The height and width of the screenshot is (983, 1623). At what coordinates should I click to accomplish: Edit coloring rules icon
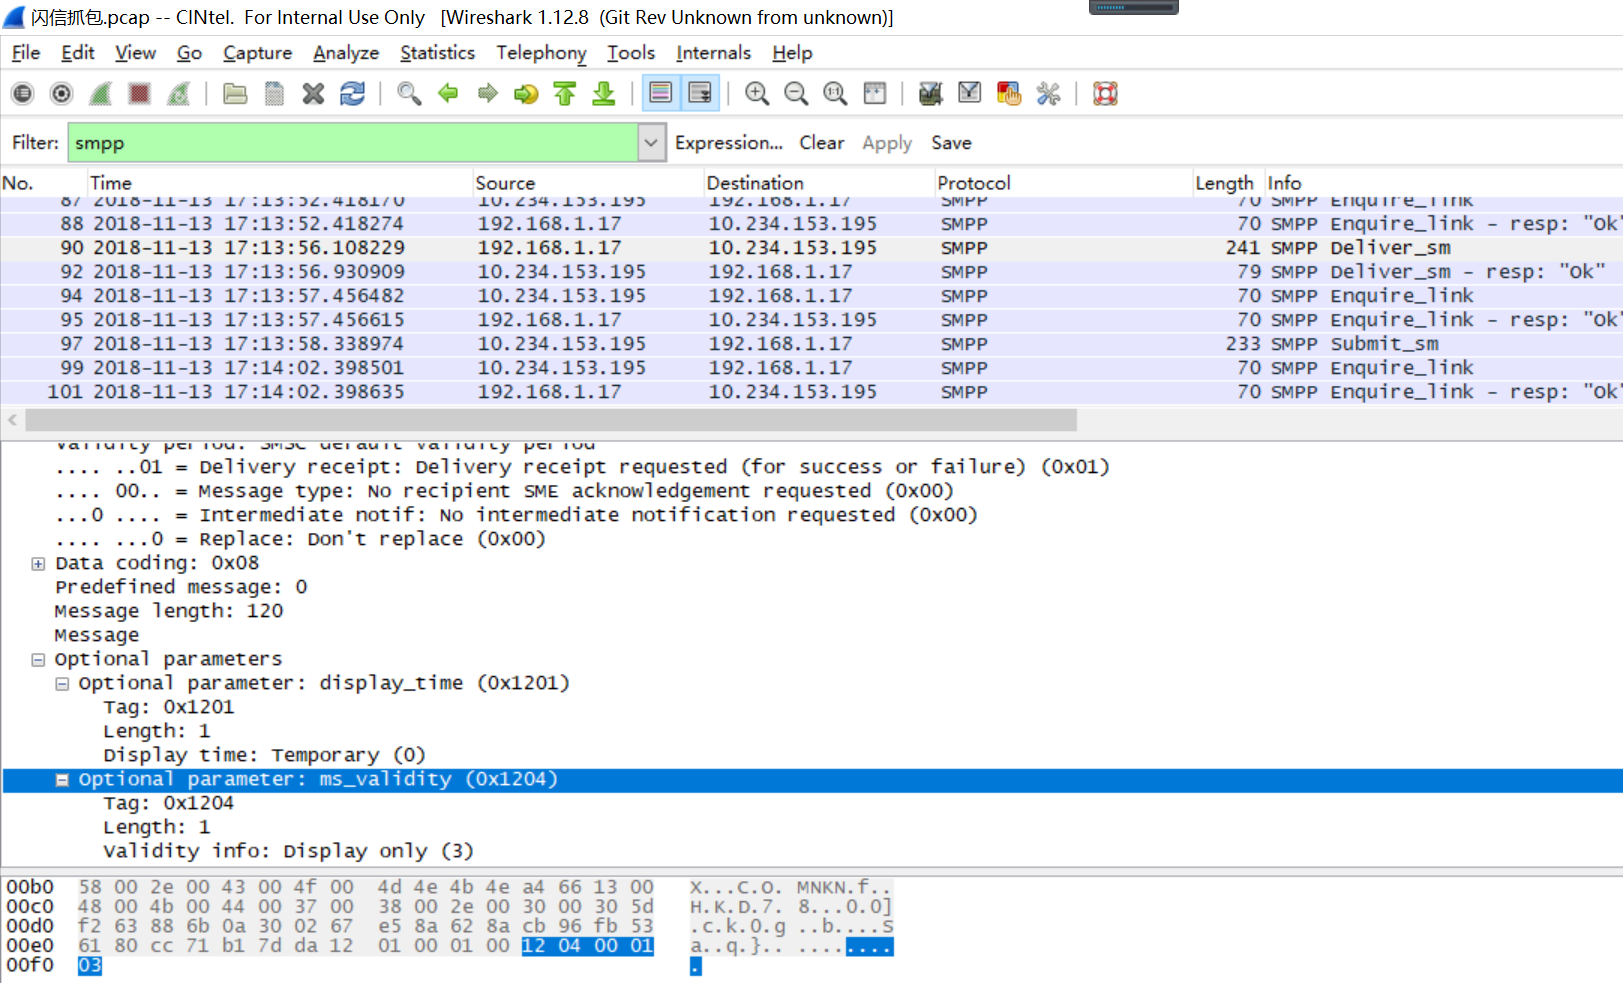[1009, 94]
